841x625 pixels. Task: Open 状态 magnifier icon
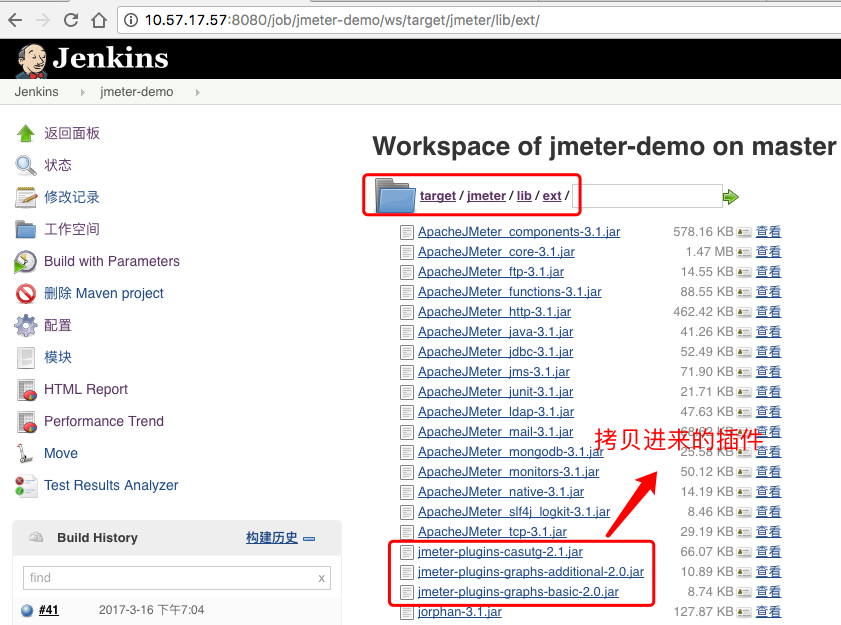tap(25, 165)
